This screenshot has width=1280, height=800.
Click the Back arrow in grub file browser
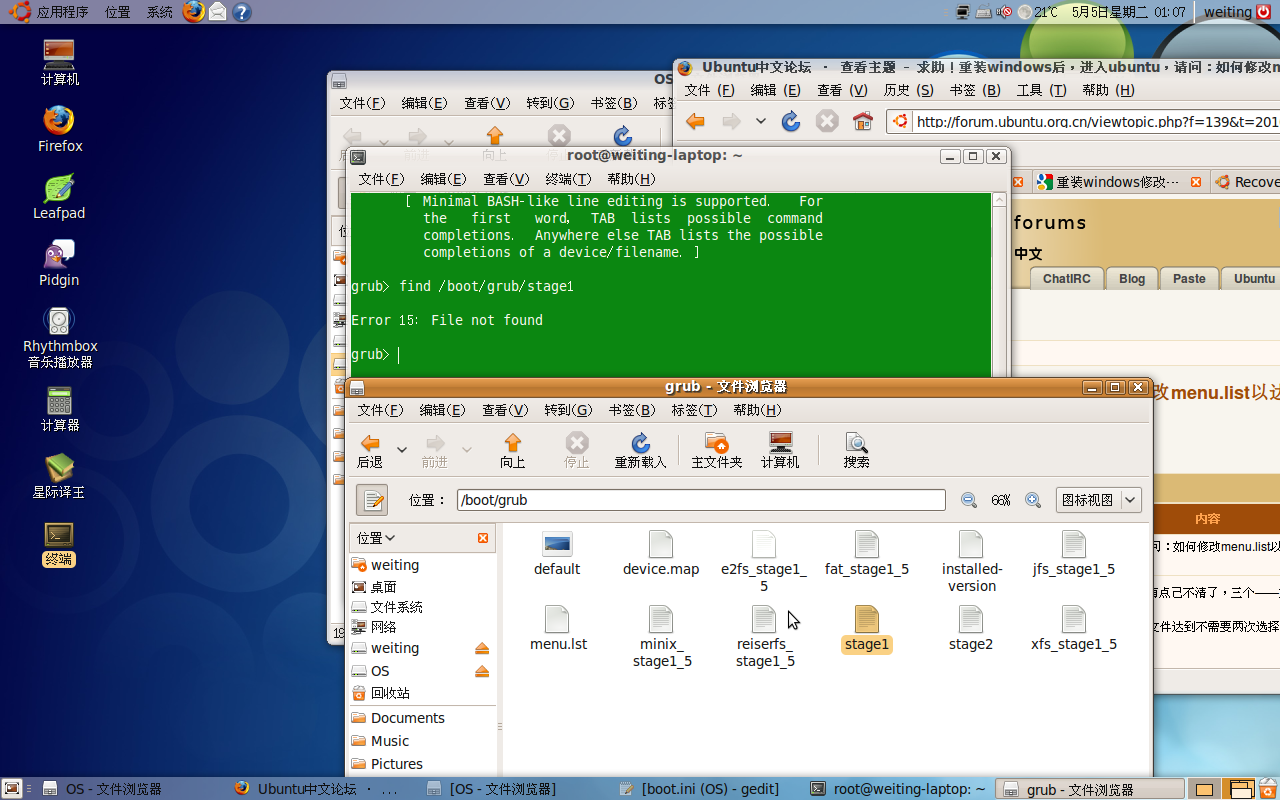pyautogui.click(x=370, y=443)
